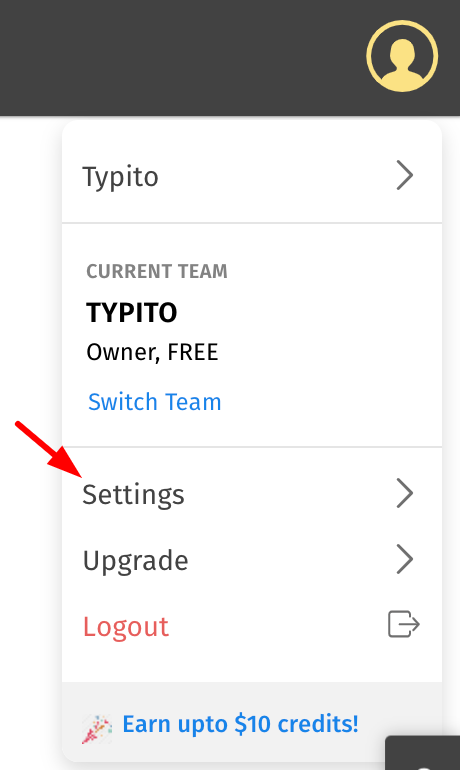Expand the chevron beside Typito

405,175
